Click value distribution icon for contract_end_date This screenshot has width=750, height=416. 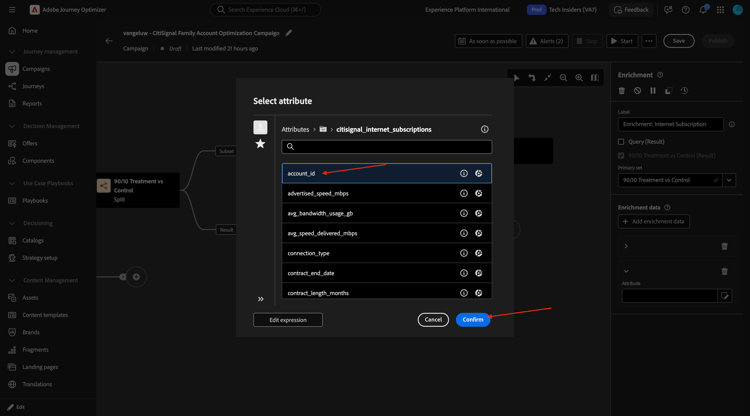pyautogui.click(x=478, y=273)
